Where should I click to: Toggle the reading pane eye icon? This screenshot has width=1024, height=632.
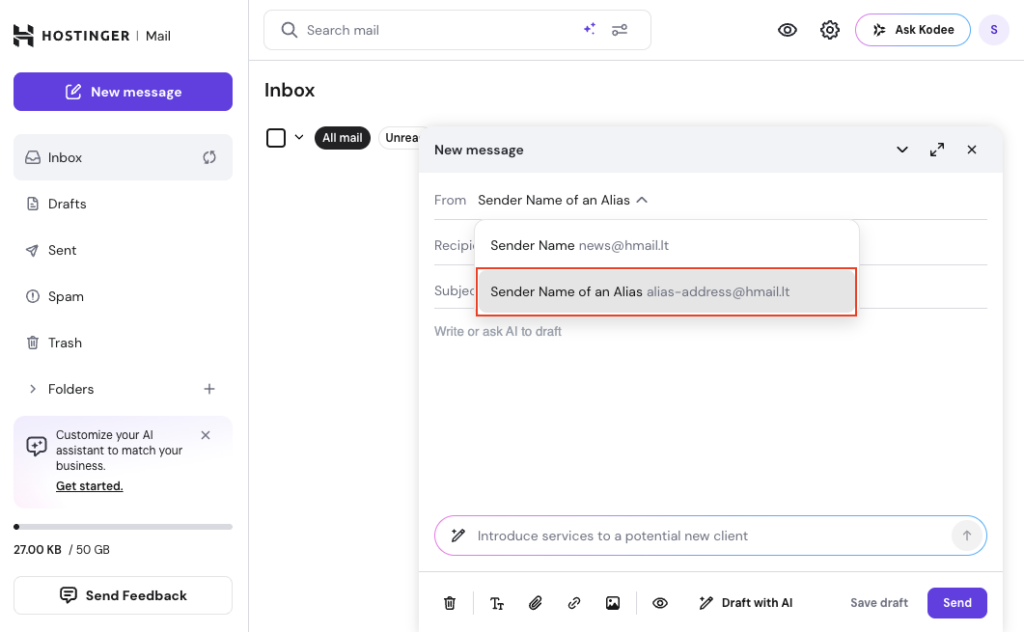coord(787,30)
